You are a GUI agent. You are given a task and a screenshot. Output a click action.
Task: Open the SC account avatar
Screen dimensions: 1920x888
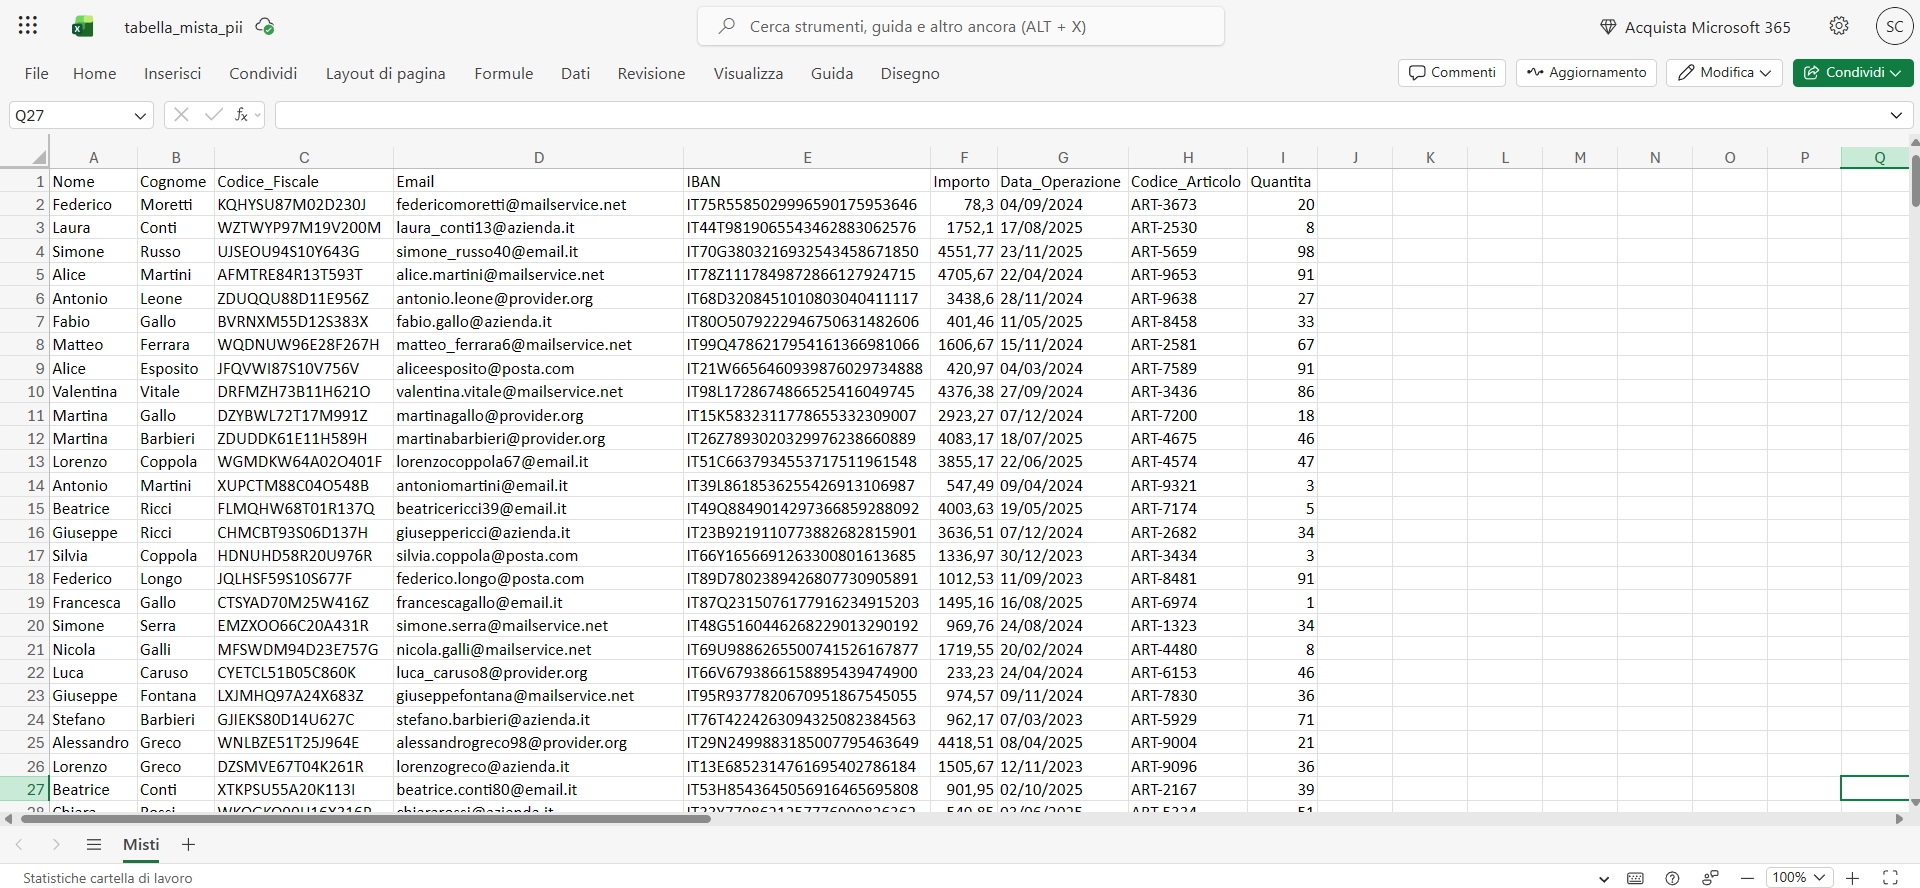pos(1894,27)
